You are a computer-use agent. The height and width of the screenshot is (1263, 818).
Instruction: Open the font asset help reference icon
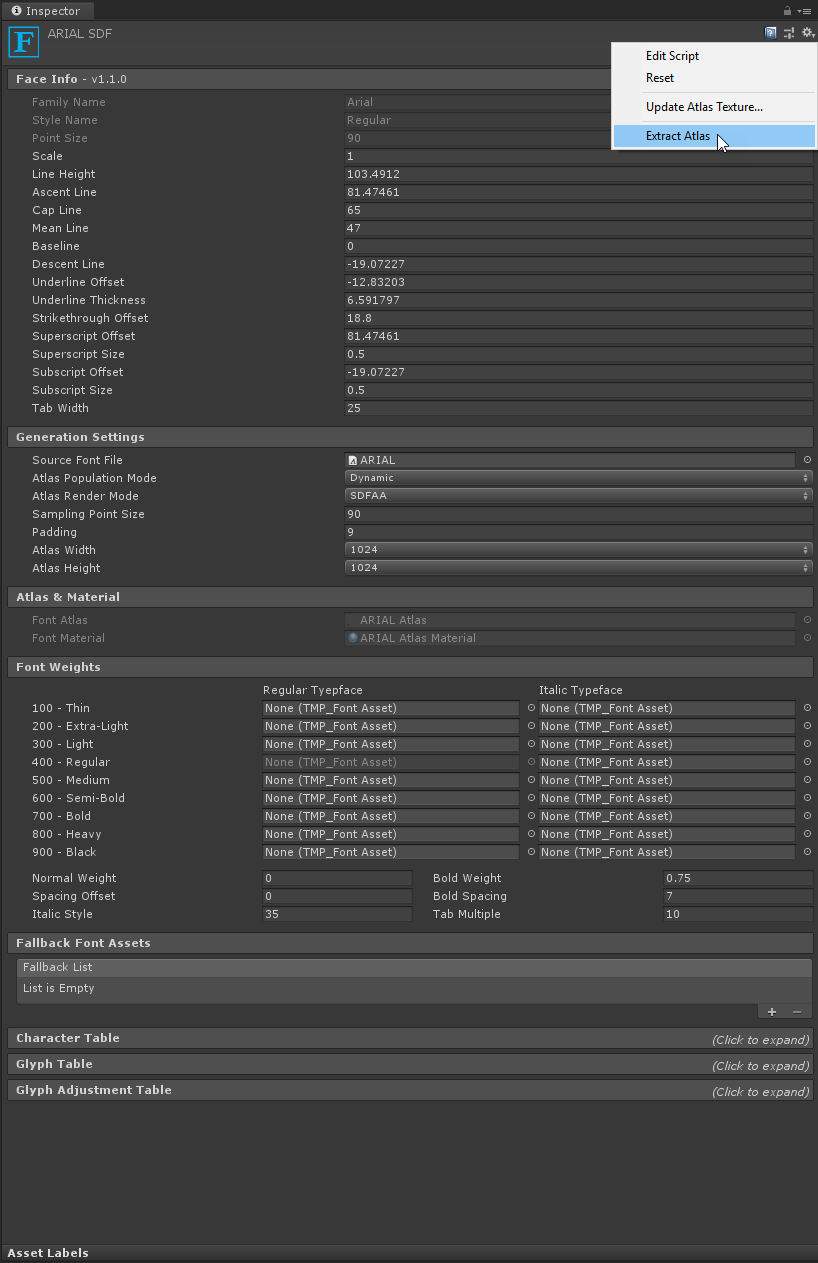tap(770, 33)
